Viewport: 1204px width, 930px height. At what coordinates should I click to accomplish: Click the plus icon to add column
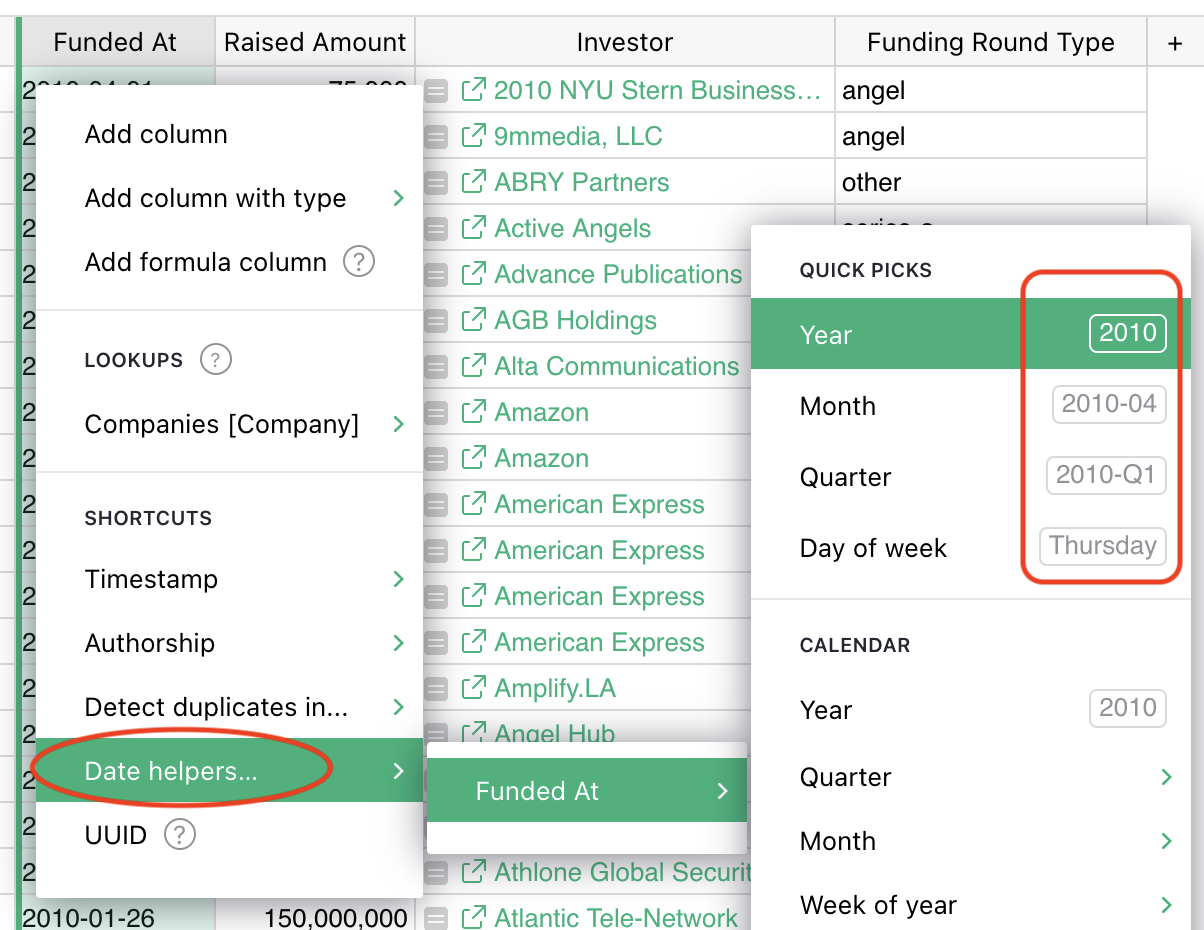(x=1175, y=43)
